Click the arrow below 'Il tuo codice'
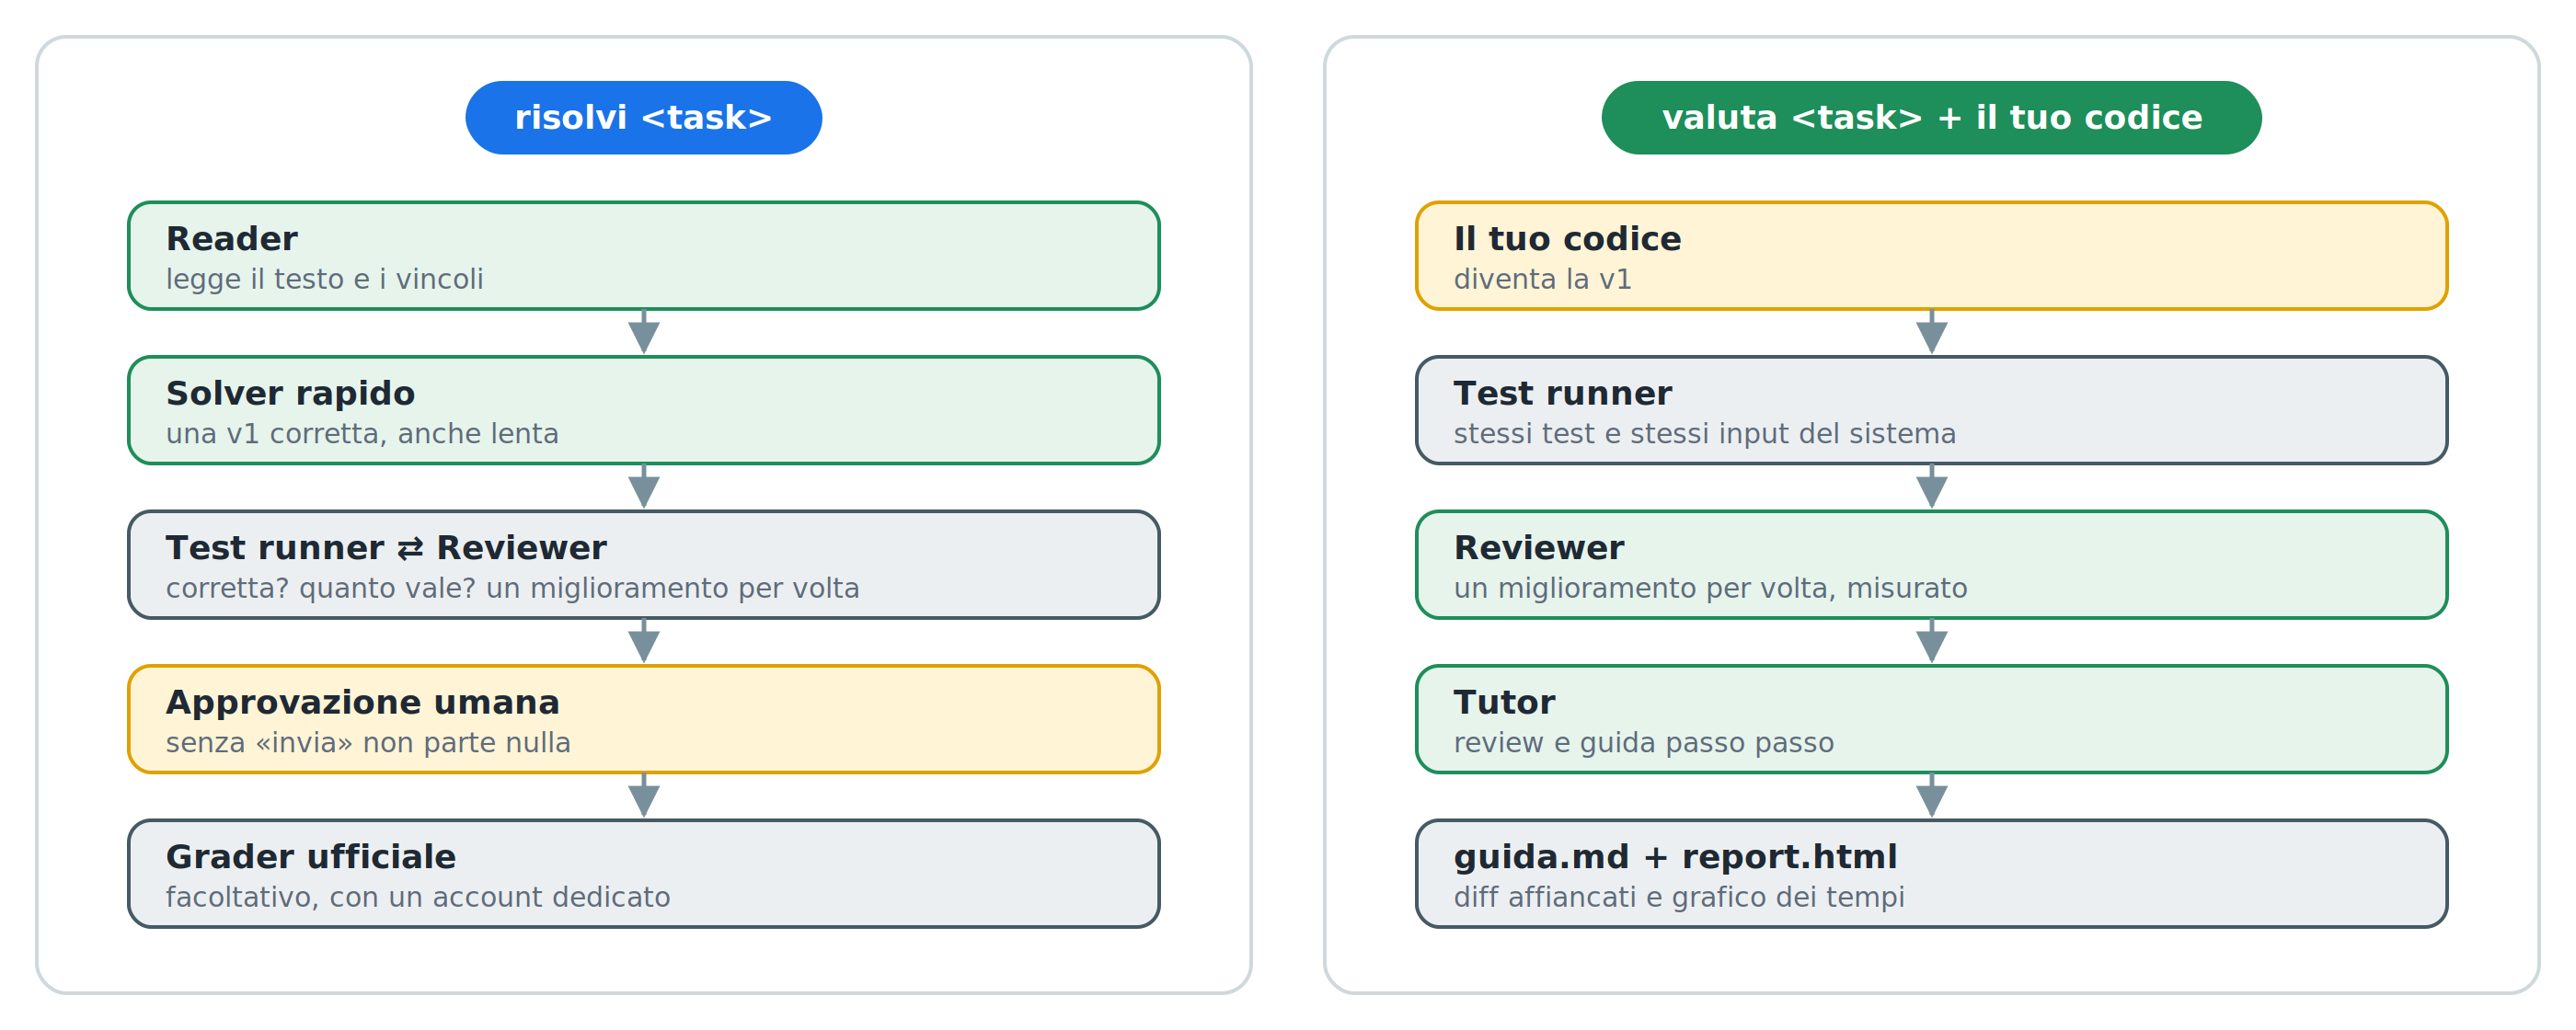The height and width of the screenshot is (1030, 2576). click(1931, 332)
